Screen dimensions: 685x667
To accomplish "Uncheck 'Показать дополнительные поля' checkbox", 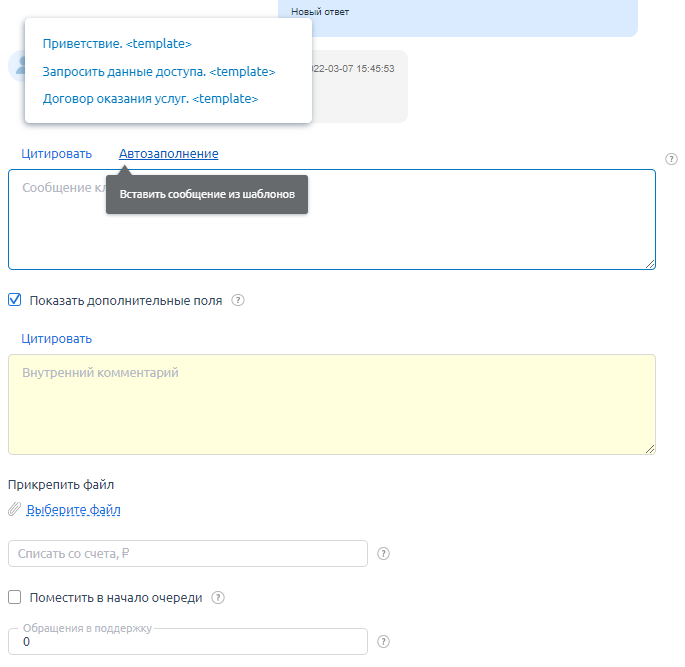I will [15, 300].
